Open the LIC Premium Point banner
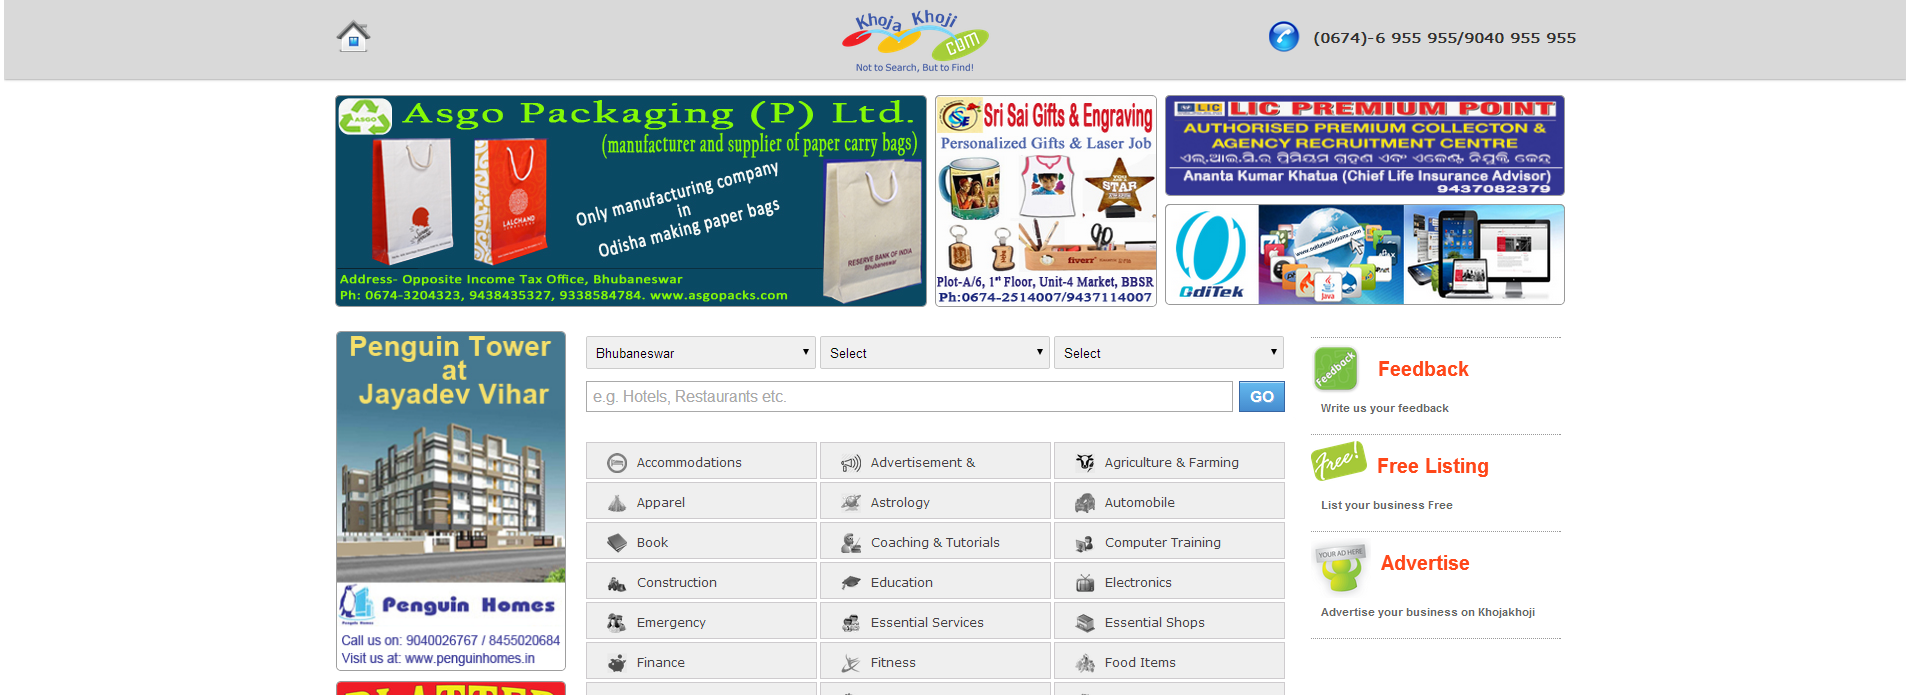The height and width of the screenshot is (695, 1906). (x=1365, y=146)
